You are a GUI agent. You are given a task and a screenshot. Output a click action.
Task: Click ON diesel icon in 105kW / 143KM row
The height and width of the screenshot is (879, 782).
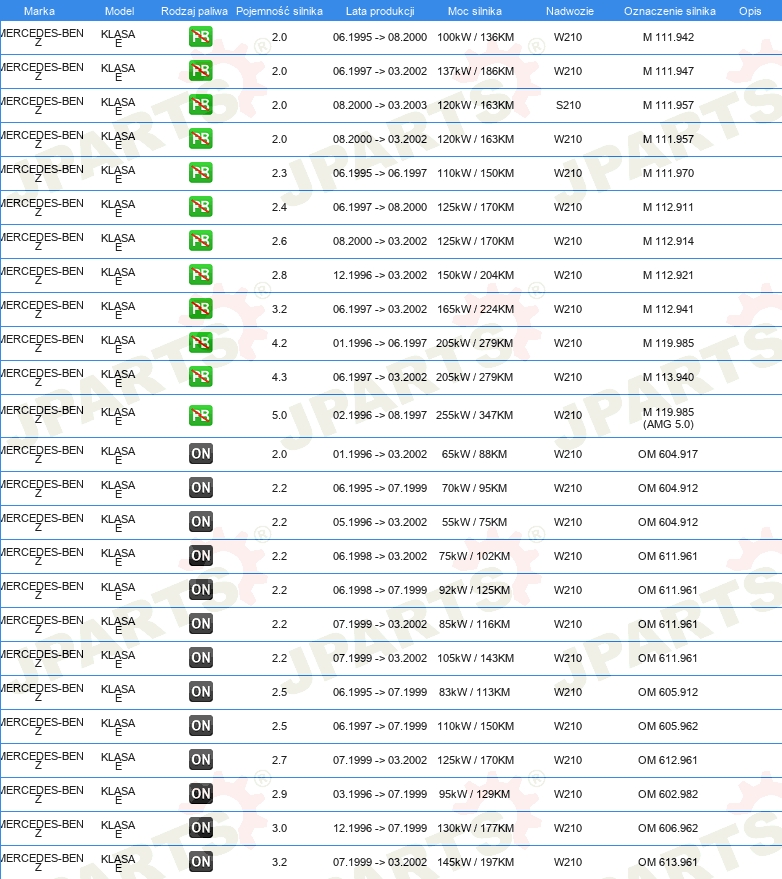(x=201, y=658)
